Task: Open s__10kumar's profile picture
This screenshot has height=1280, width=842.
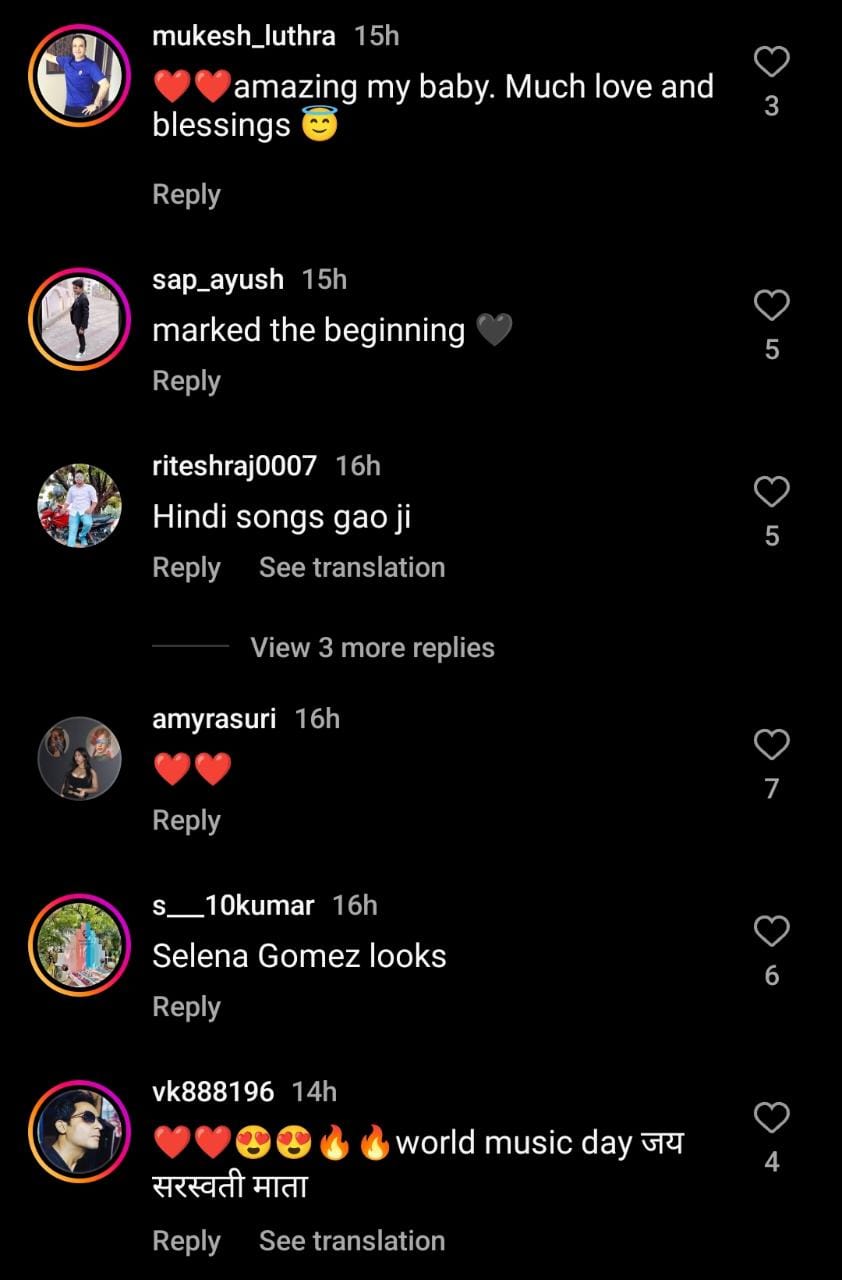Action: point(80,945)
